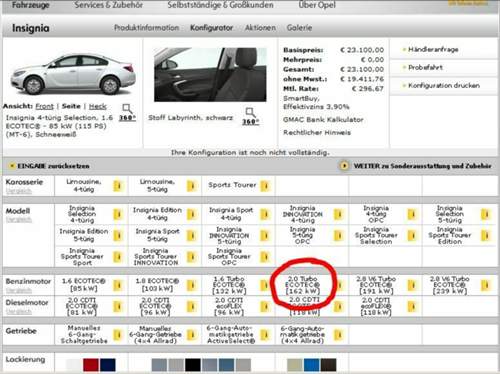
Task: Click info icon for 6-Gang-Automatikgetriebe ActiveSelect
Action: coord(265,334)
